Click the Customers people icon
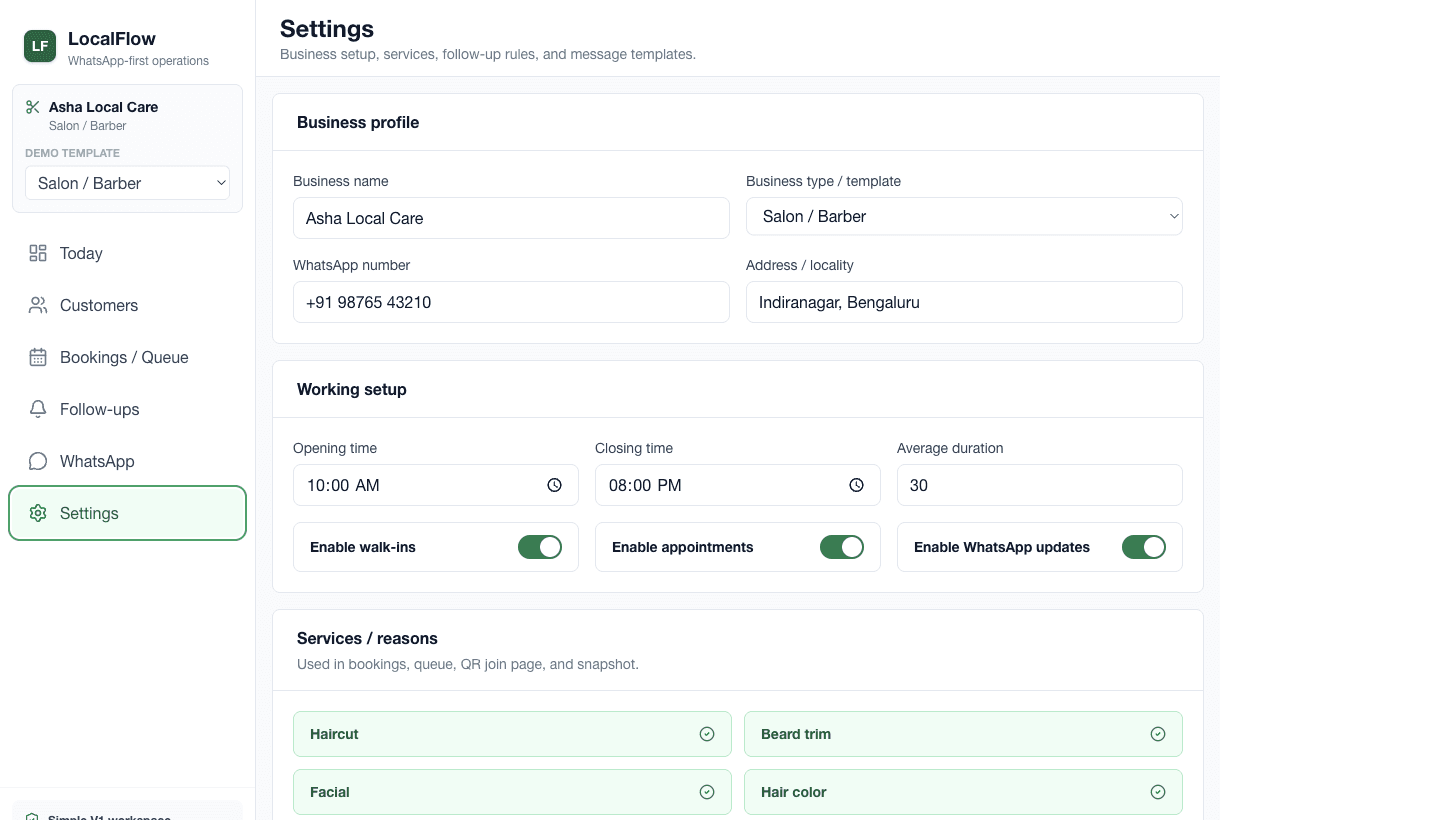The height and width of the screenshot is (820, 1440). [x=38, y=305]
